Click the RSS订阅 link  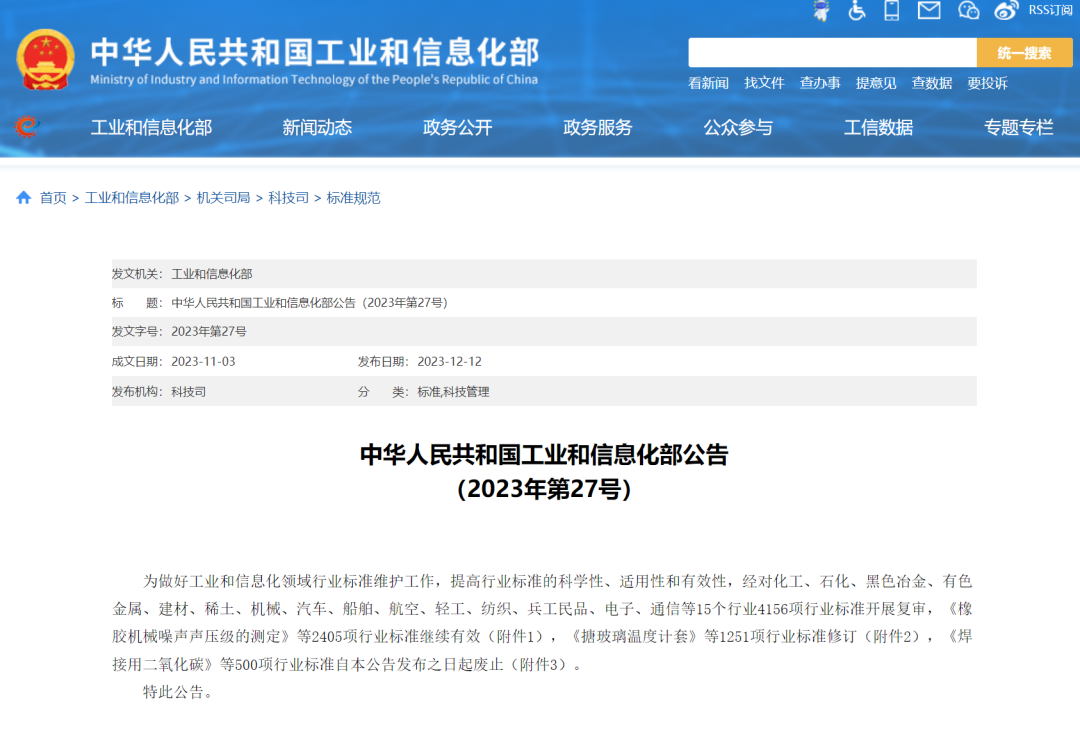click(x=1050, y=10)
